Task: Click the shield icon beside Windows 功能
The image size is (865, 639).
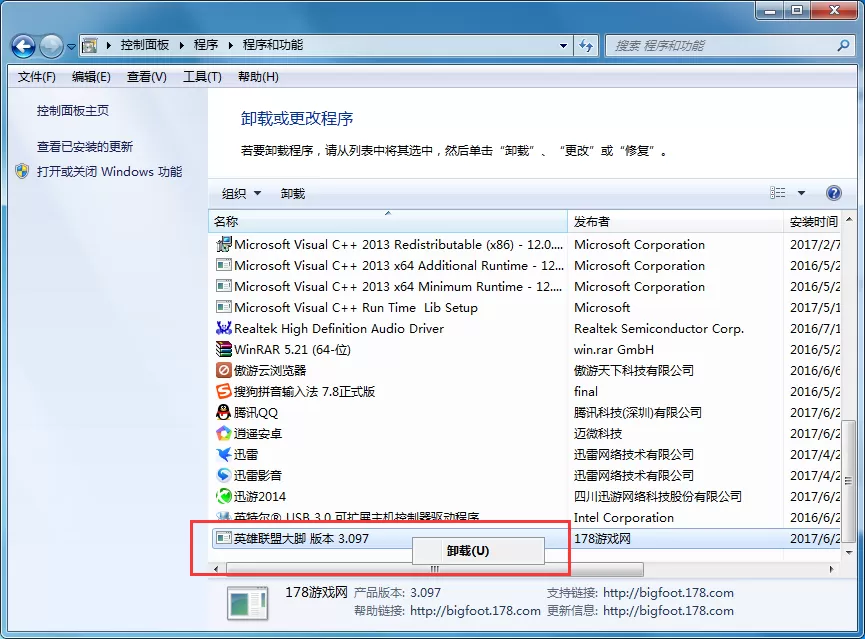Action: pyautogui.click(x=22, y=172)
